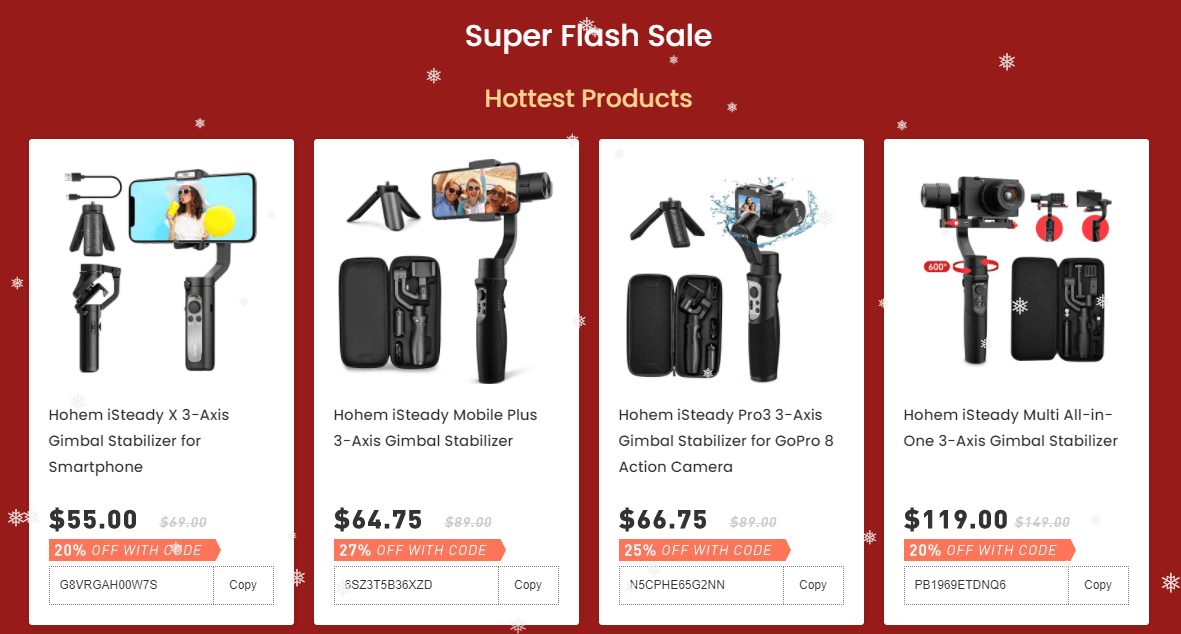Select the 6SZ3T5B36XZD code field
This screenshot has height=634, width=1181.
point(417,585)
